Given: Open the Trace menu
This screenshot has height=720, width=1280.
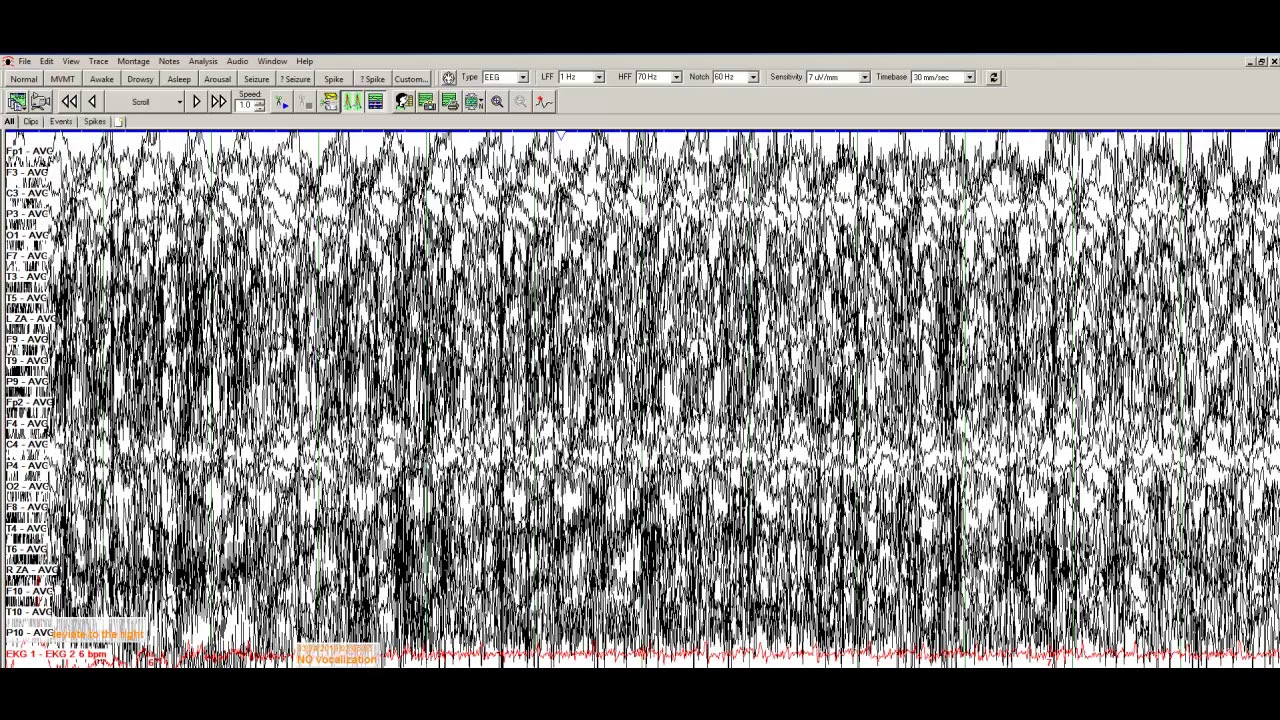Looking at the screenshot, I should coord(98,61).
